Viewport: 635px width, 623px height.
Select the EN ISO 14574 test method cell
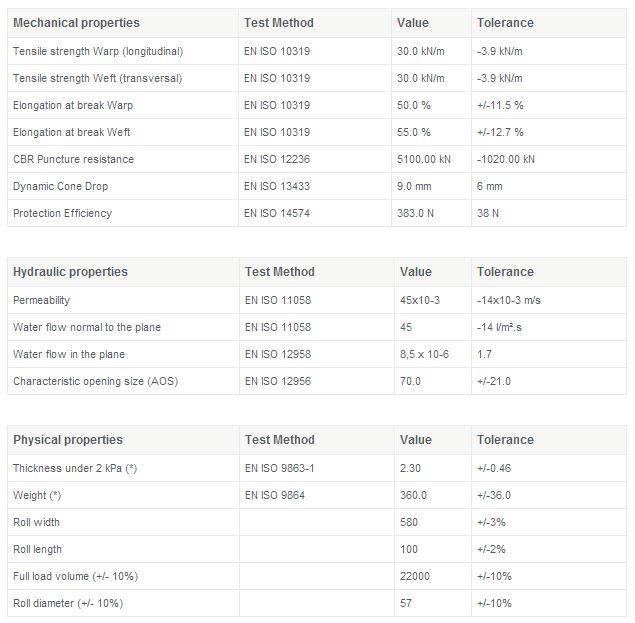click(x=277, y=213)
